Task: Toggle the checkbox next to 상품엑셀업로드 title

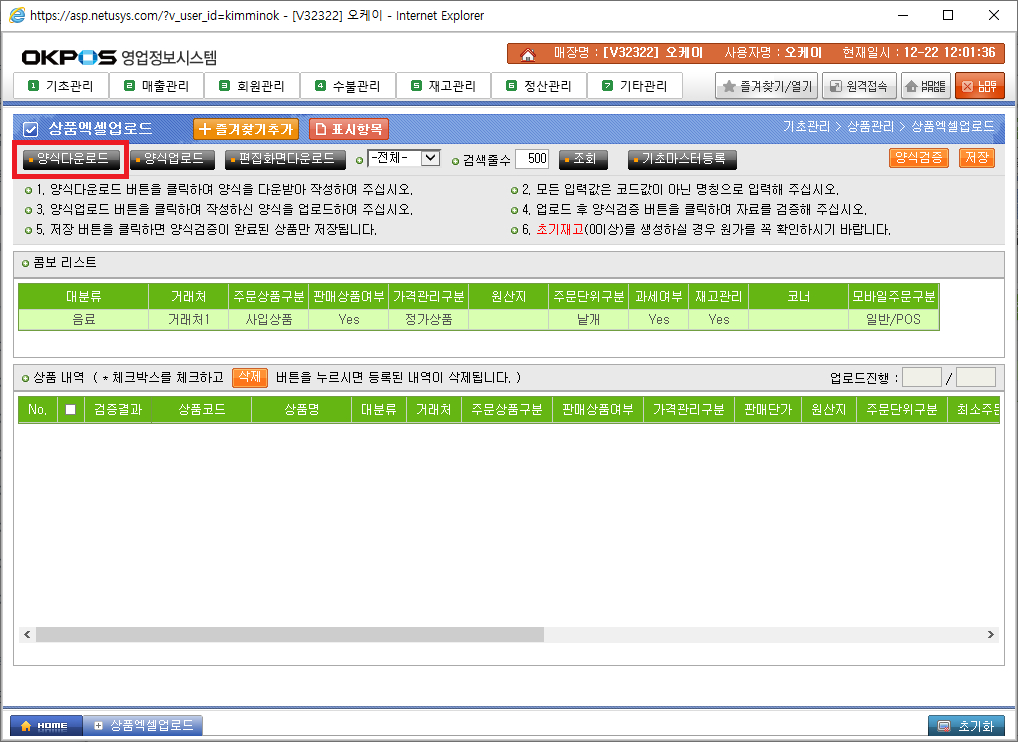Action: click(30, 129)
